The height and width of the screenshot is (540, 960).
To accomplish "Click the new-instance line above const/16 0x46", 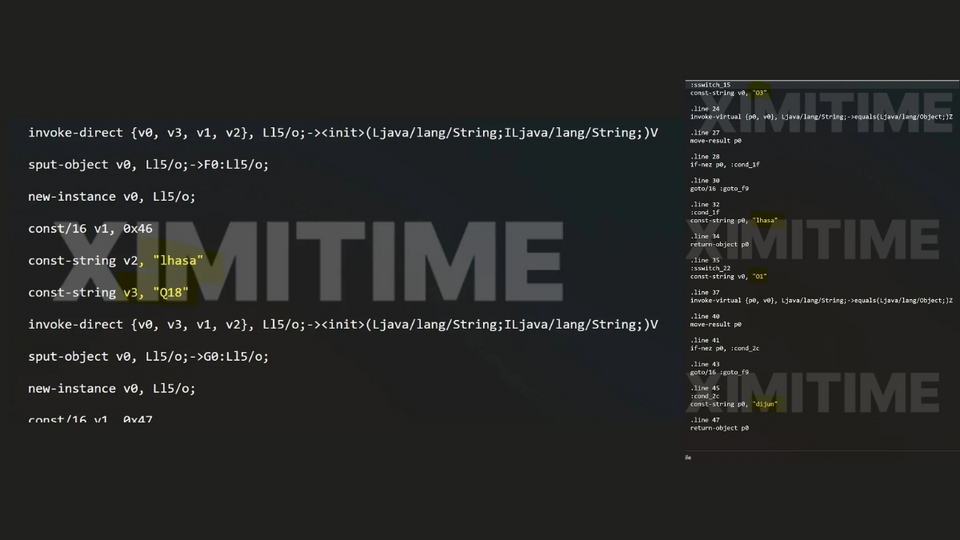I will (111, 197).
